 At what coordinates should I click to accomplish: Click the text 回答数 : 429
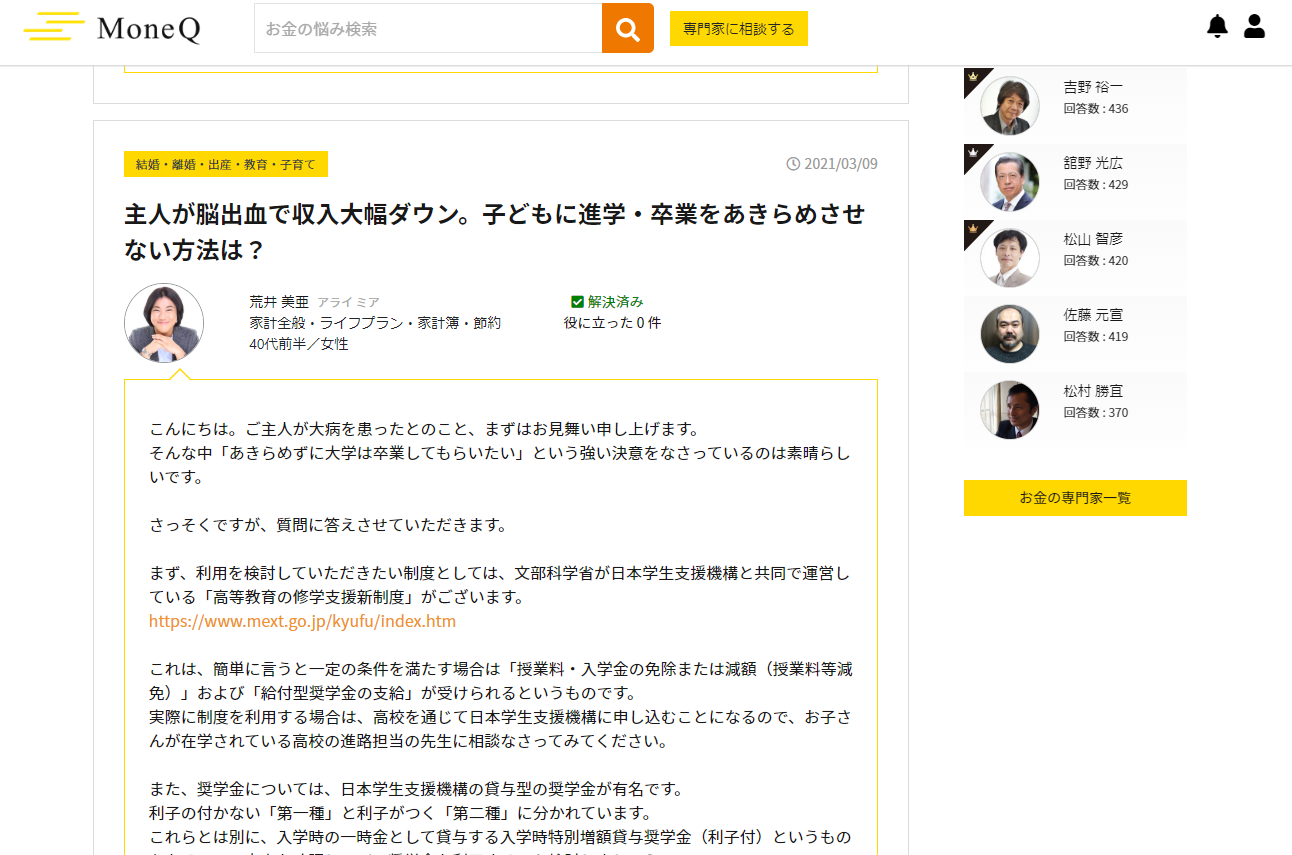(1095, 185)
